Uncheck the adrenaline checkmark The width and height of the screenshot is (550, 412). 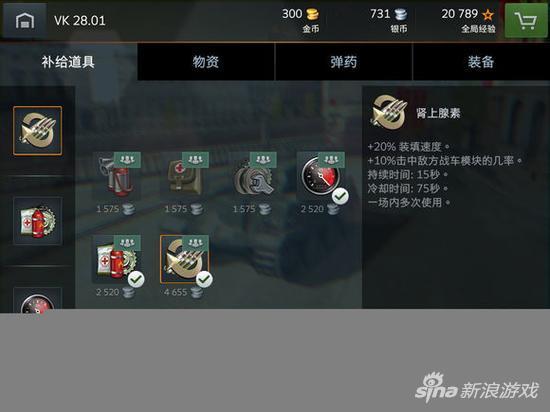tap(204, 279)
